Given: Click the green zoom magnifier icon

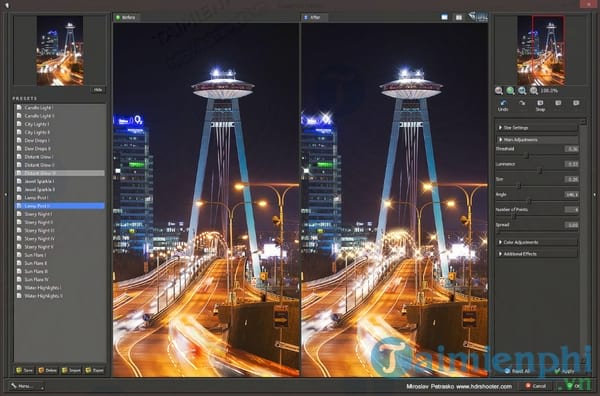Looking at the screenshot, I should pyautogui.click(x=510, y=91).
